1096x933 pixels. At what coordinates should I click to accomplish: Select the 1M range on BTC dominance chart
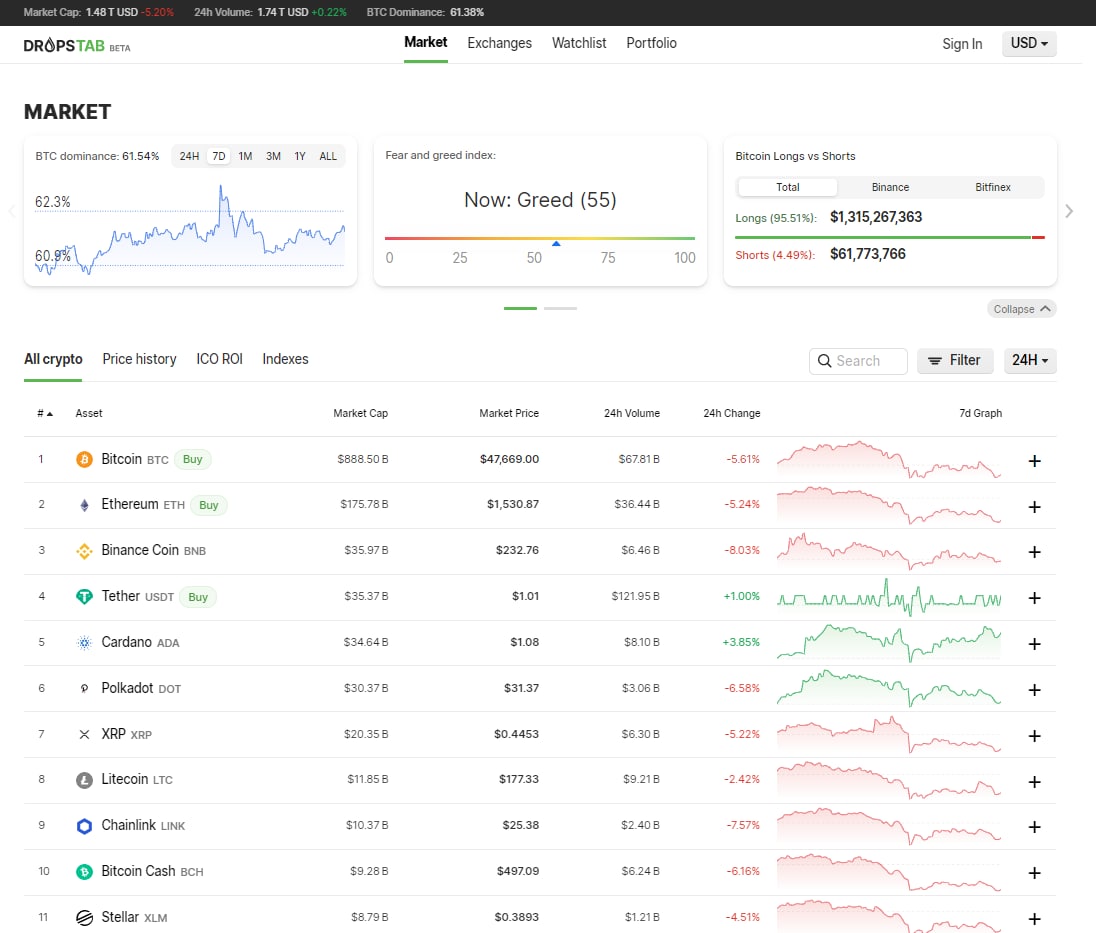tap(245, 156)
